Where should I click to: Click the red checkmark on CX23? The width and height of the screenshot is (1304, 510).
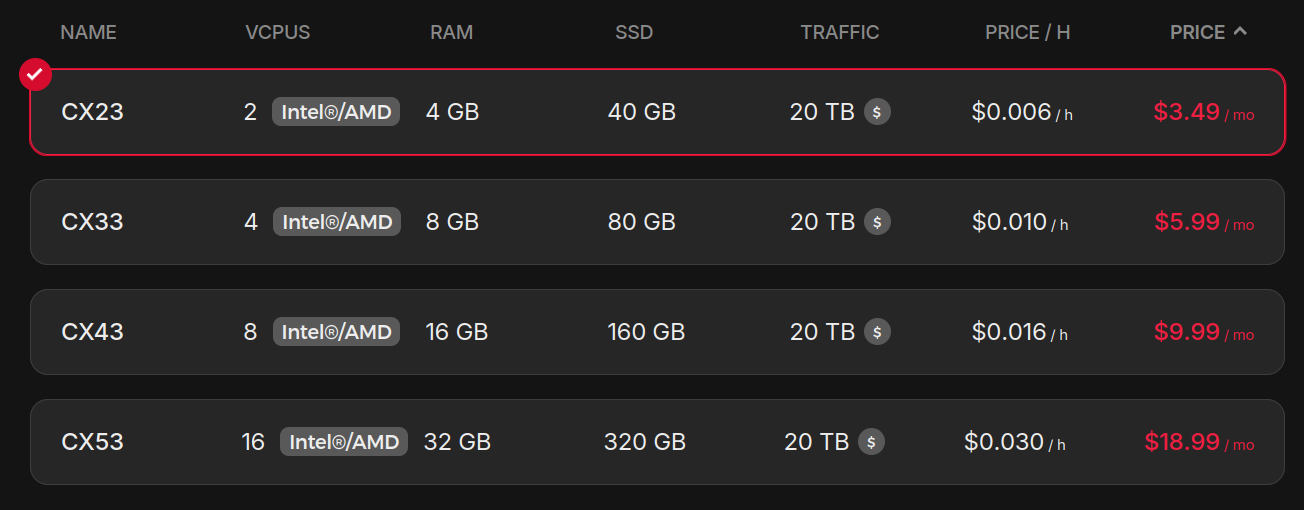pyautogui.click(x=35, y=75)
